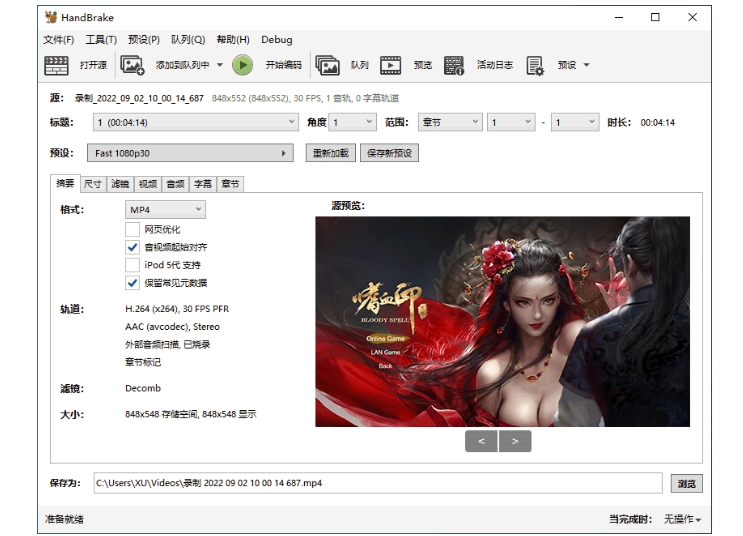Open the 帮助(H) menu
Viewport: 743px width, 536px height.
tap(233, 40)
